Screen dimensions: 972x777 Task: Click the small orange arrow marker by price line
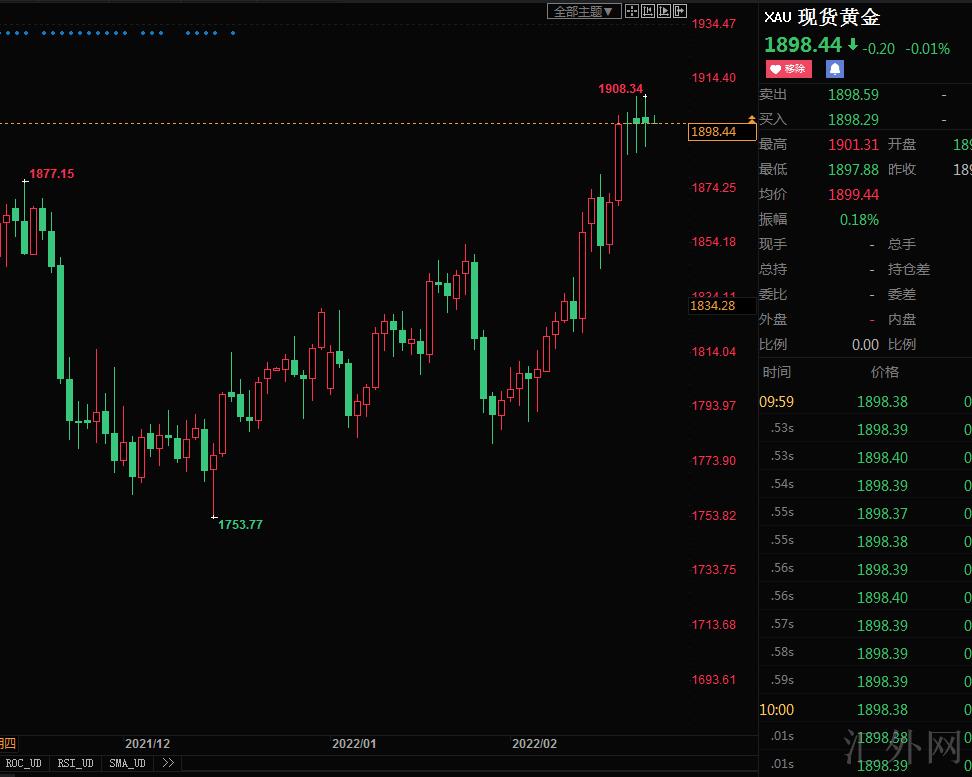pyautogui.click(x=752, y=120)
